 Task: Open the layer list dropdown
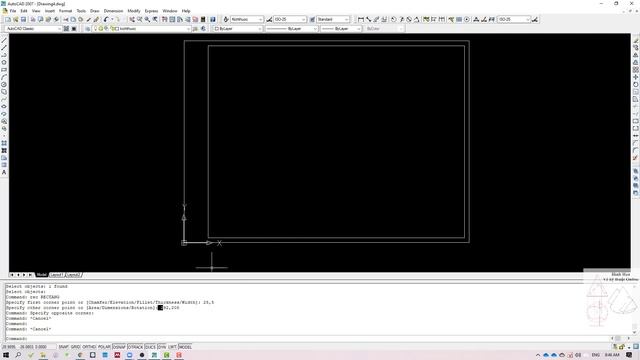click(142, 29)
